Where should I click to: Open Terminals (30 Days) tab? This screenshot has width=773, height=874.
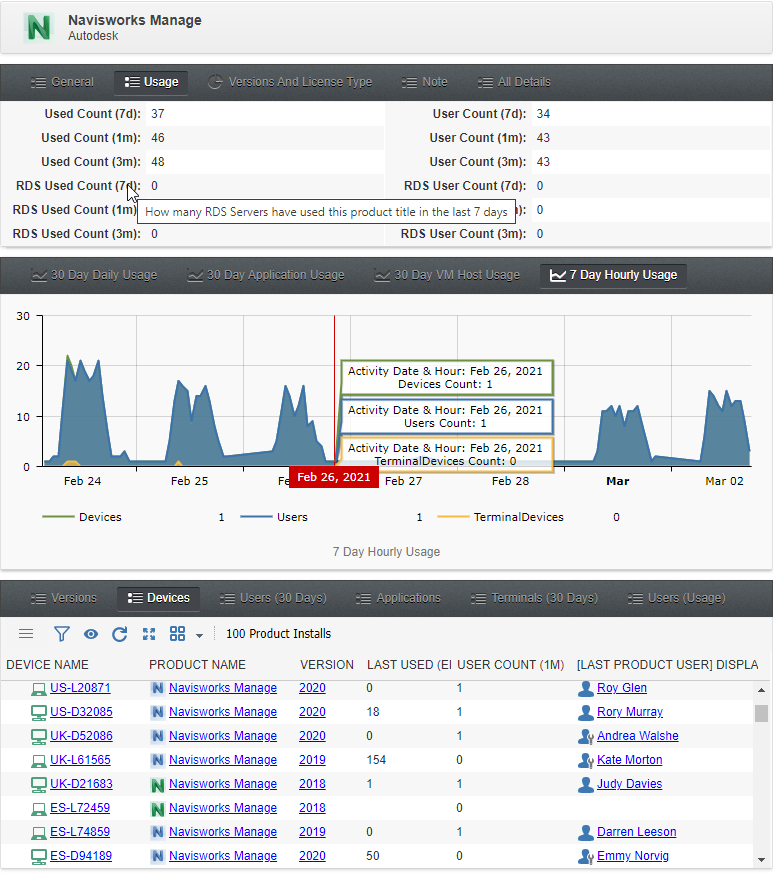click(x=534, y=598)
